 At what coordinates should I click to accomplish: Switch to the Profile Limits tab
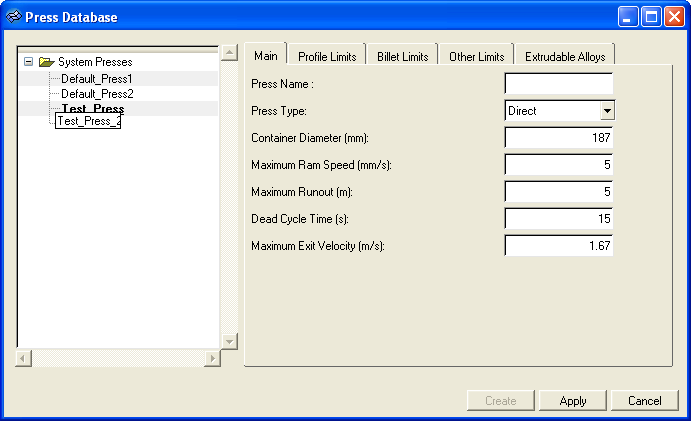[x=326, y=57]
